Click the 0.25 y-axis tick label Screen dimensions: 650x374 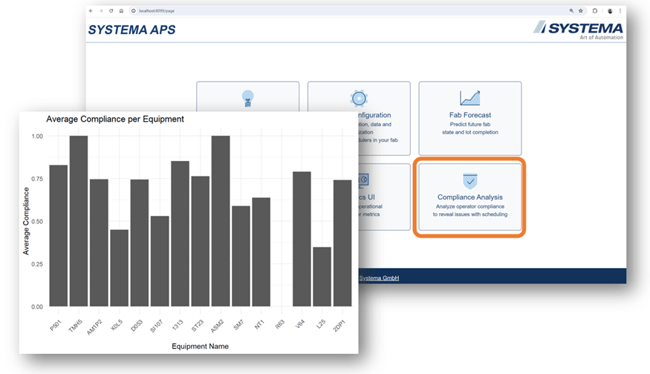pyautogui.click(x=37, y=264)
